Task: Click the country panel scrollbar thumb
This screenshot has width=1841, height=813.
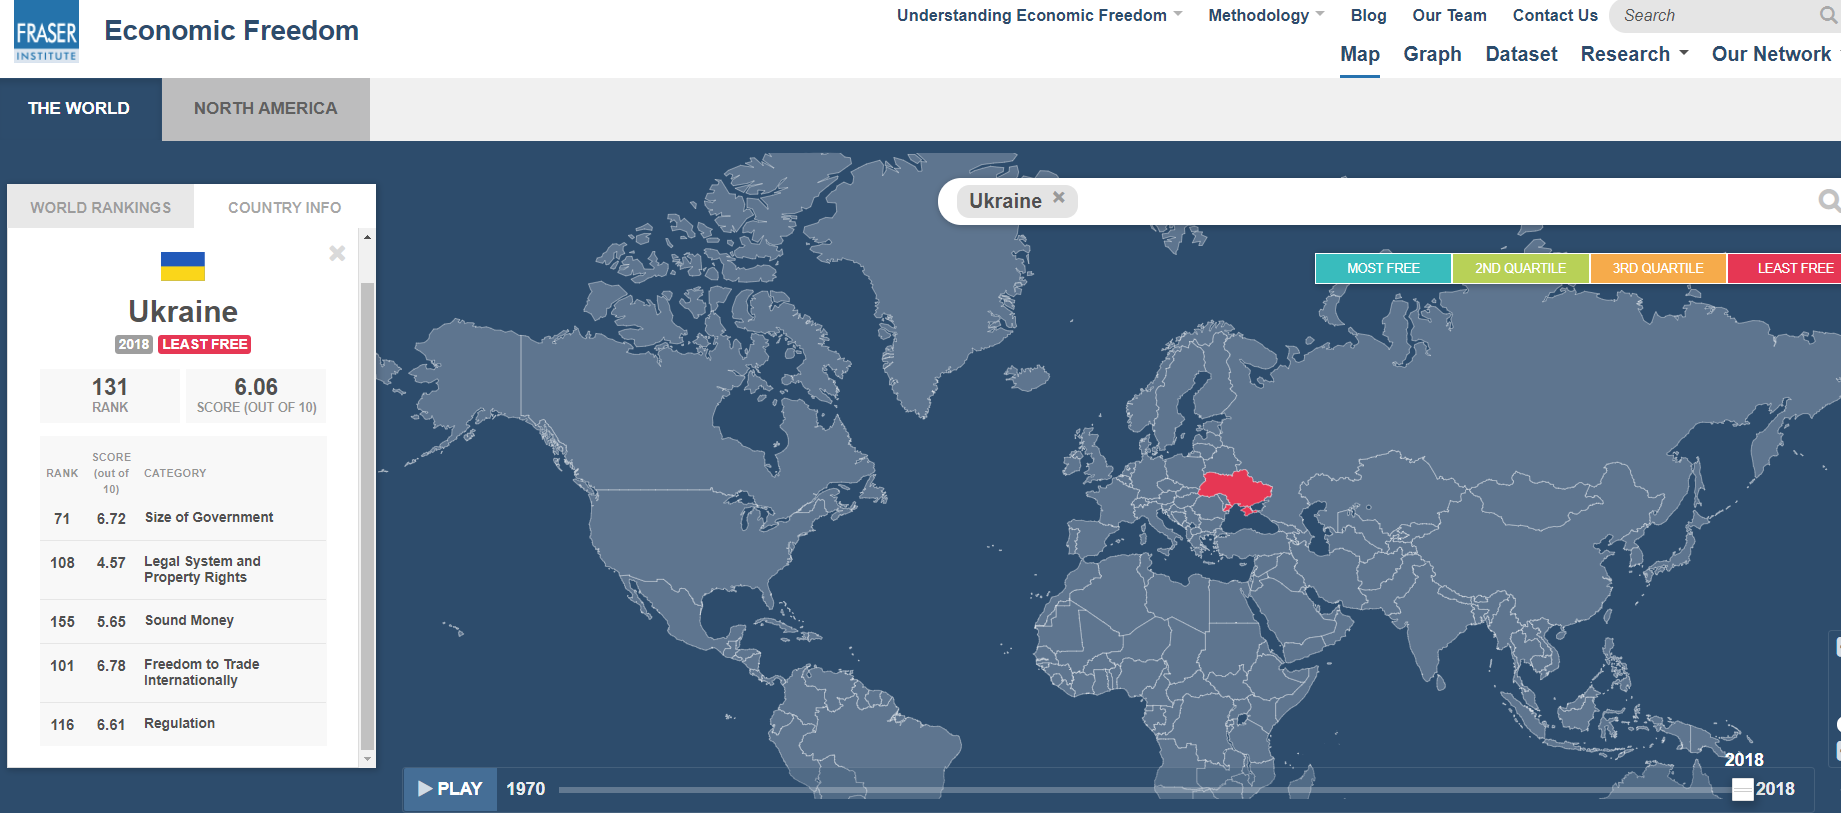Action: [x=367, y=515]
